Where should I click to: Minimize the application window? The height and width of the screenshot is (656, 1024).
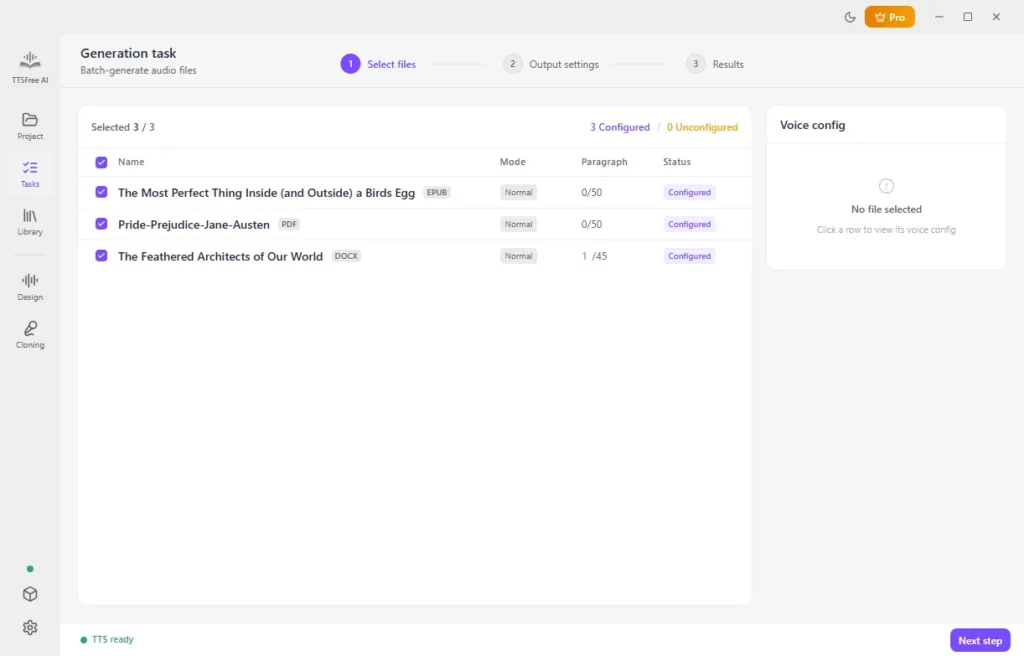coord(939,17)
